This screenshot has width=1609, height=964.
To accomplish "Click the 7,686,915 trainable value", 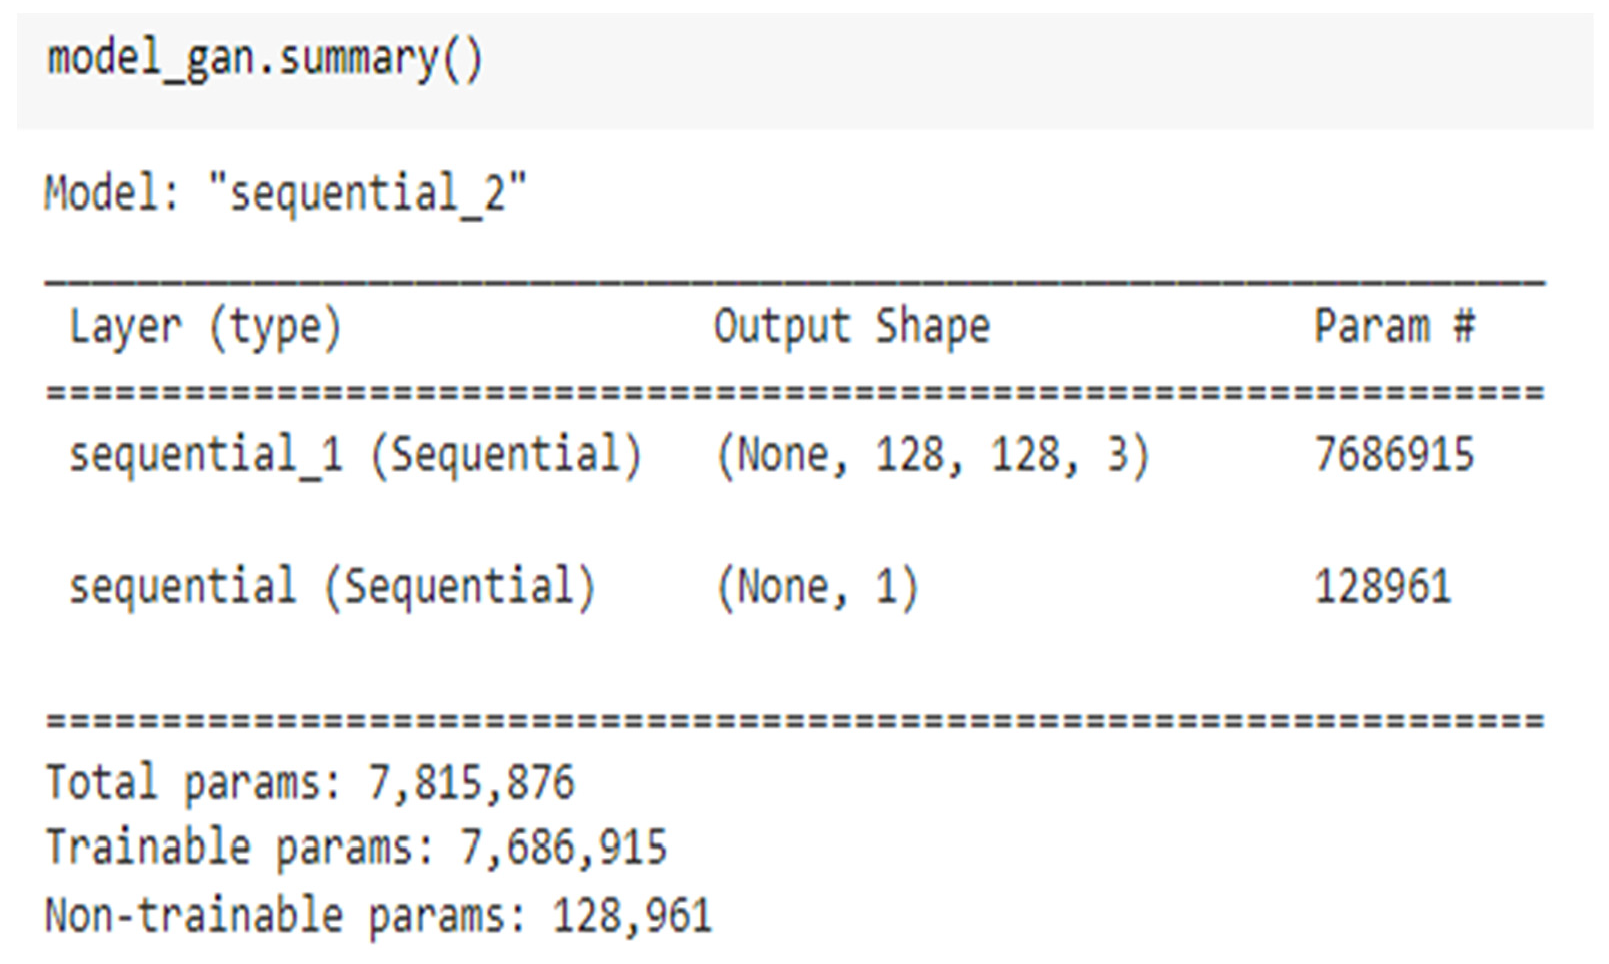I will 563,848.
